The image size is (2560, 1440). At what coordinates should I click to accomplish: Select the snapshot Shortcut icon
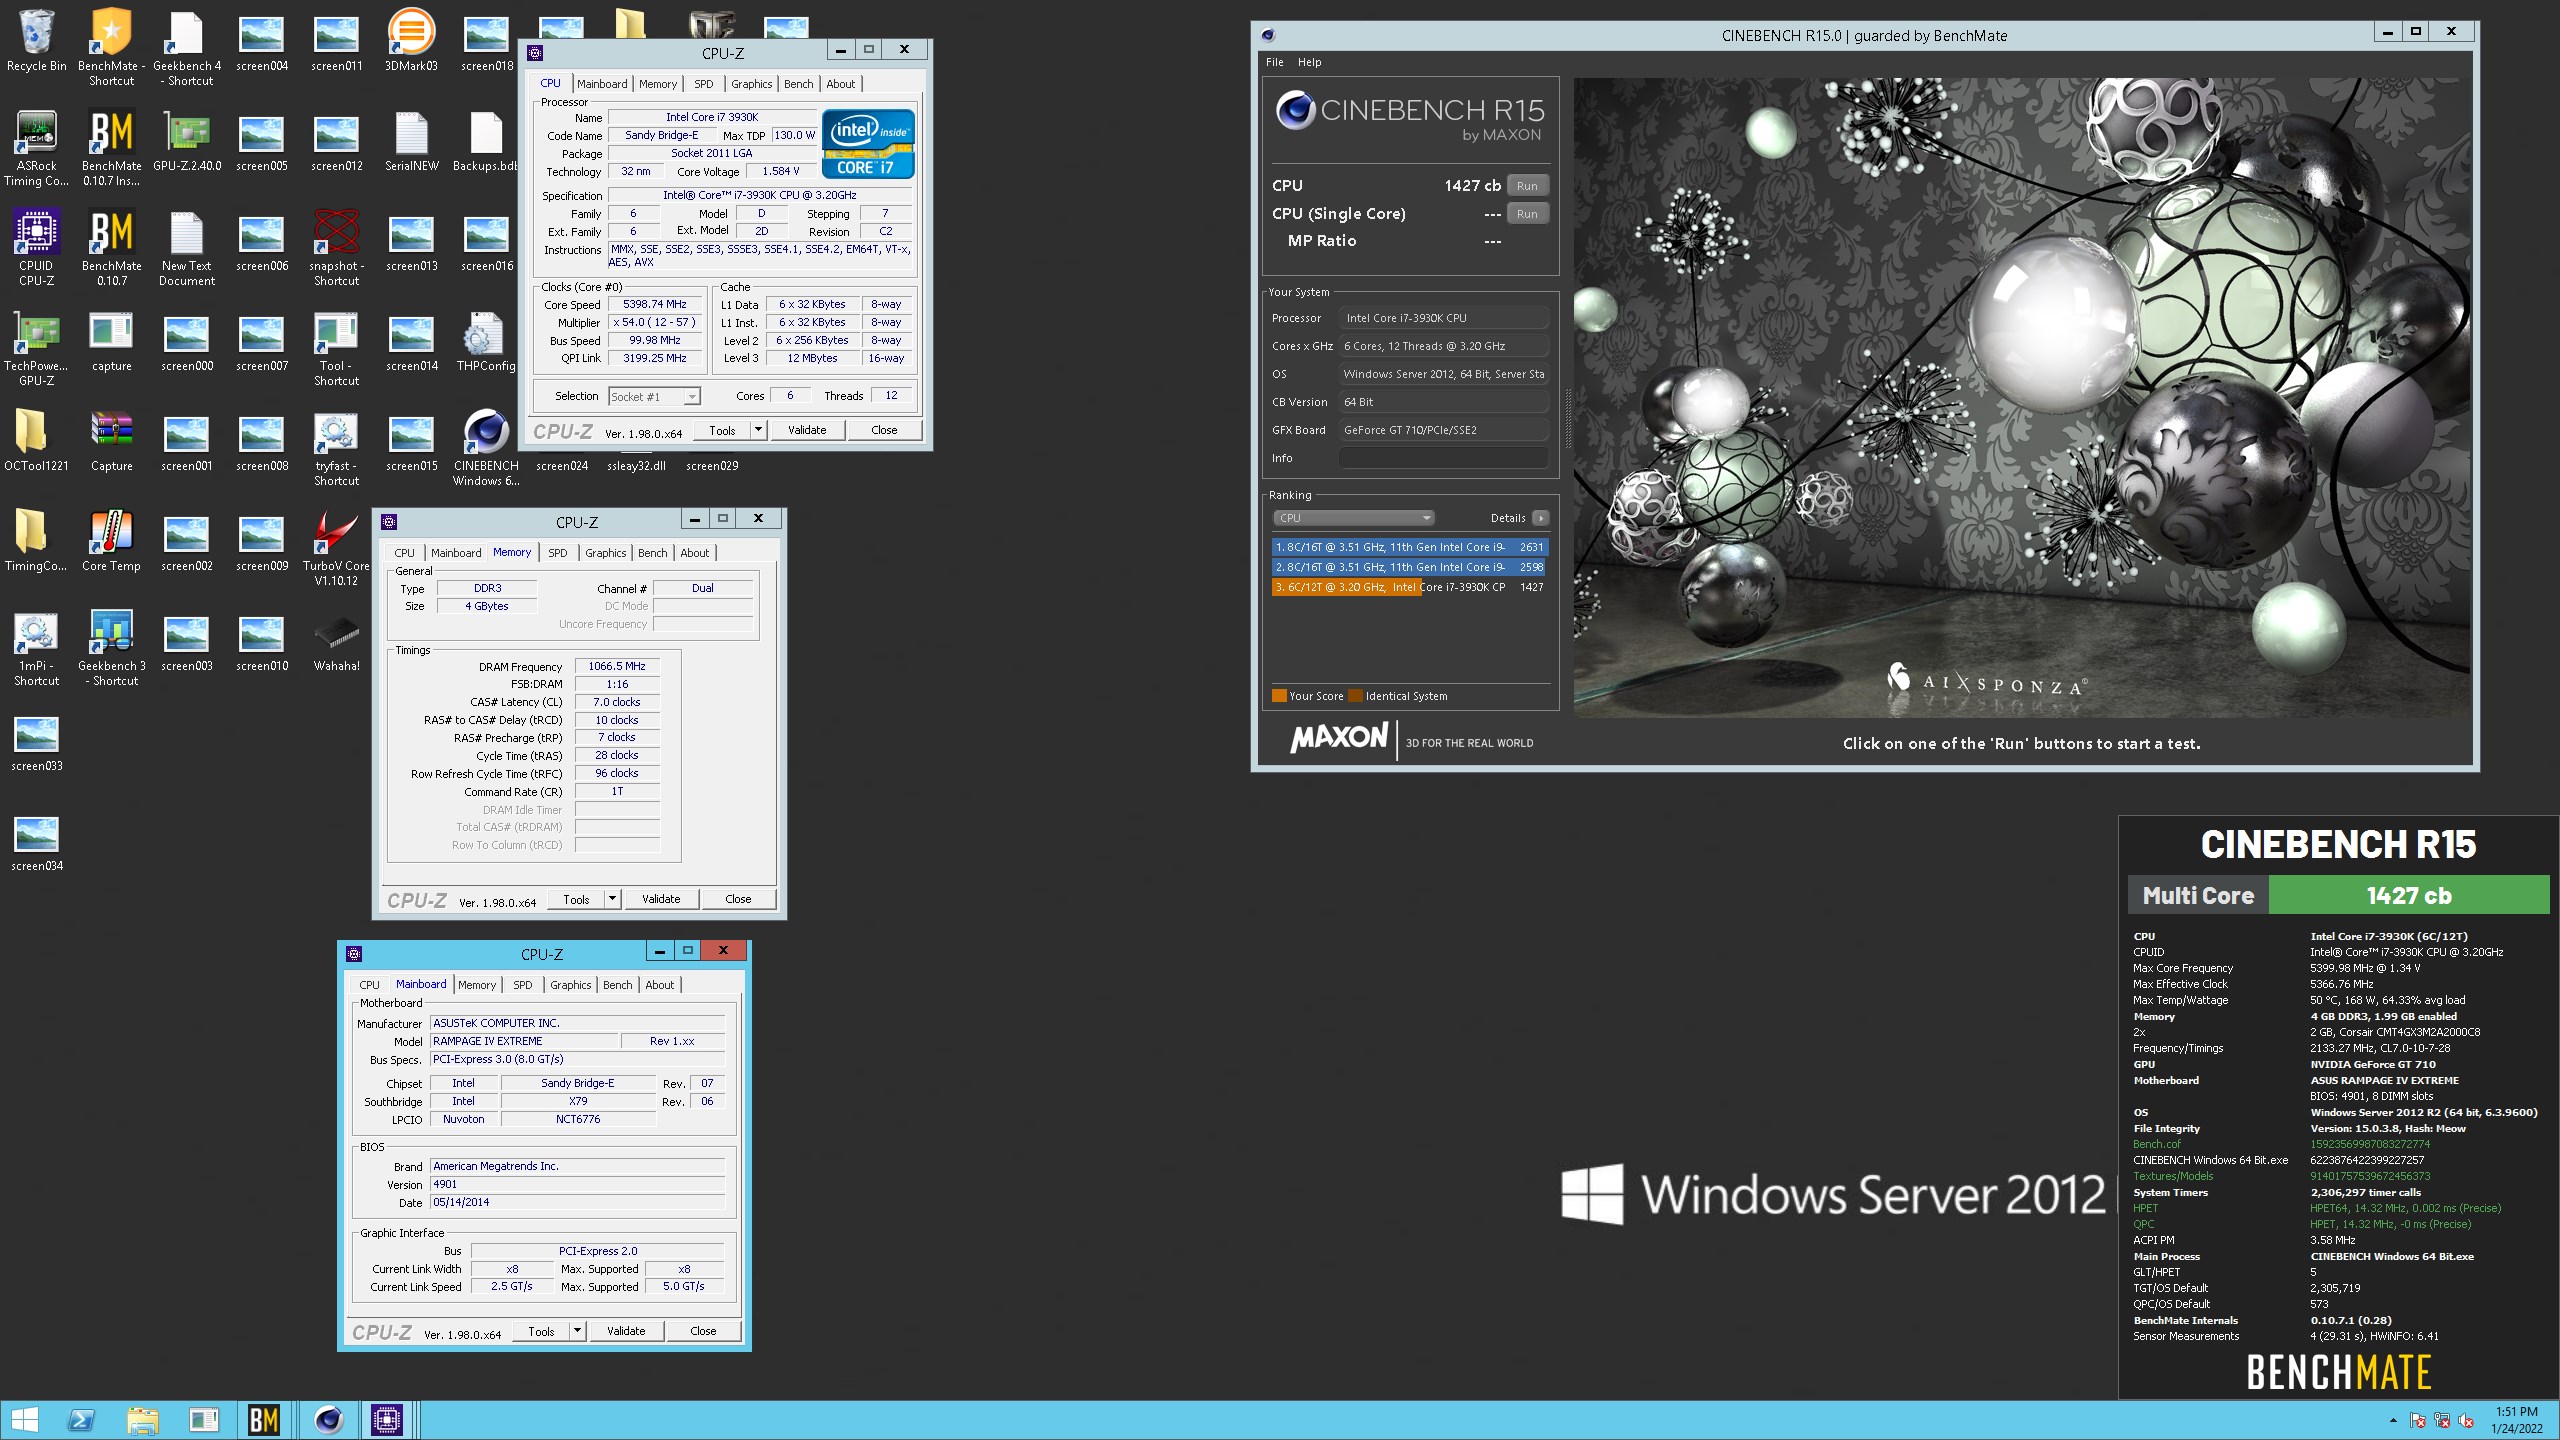[x=337, y=248]
